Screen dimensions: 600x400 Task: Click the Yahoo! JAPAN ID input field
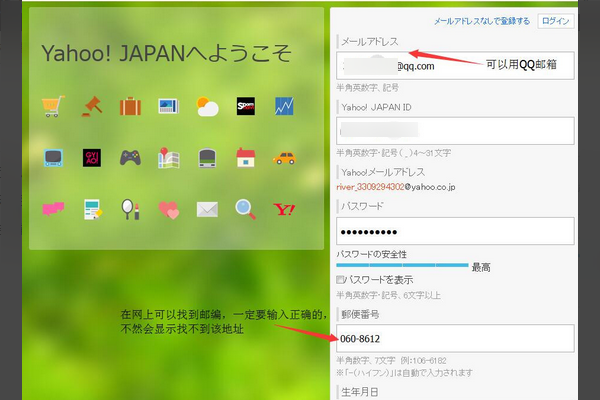[455, 131]
